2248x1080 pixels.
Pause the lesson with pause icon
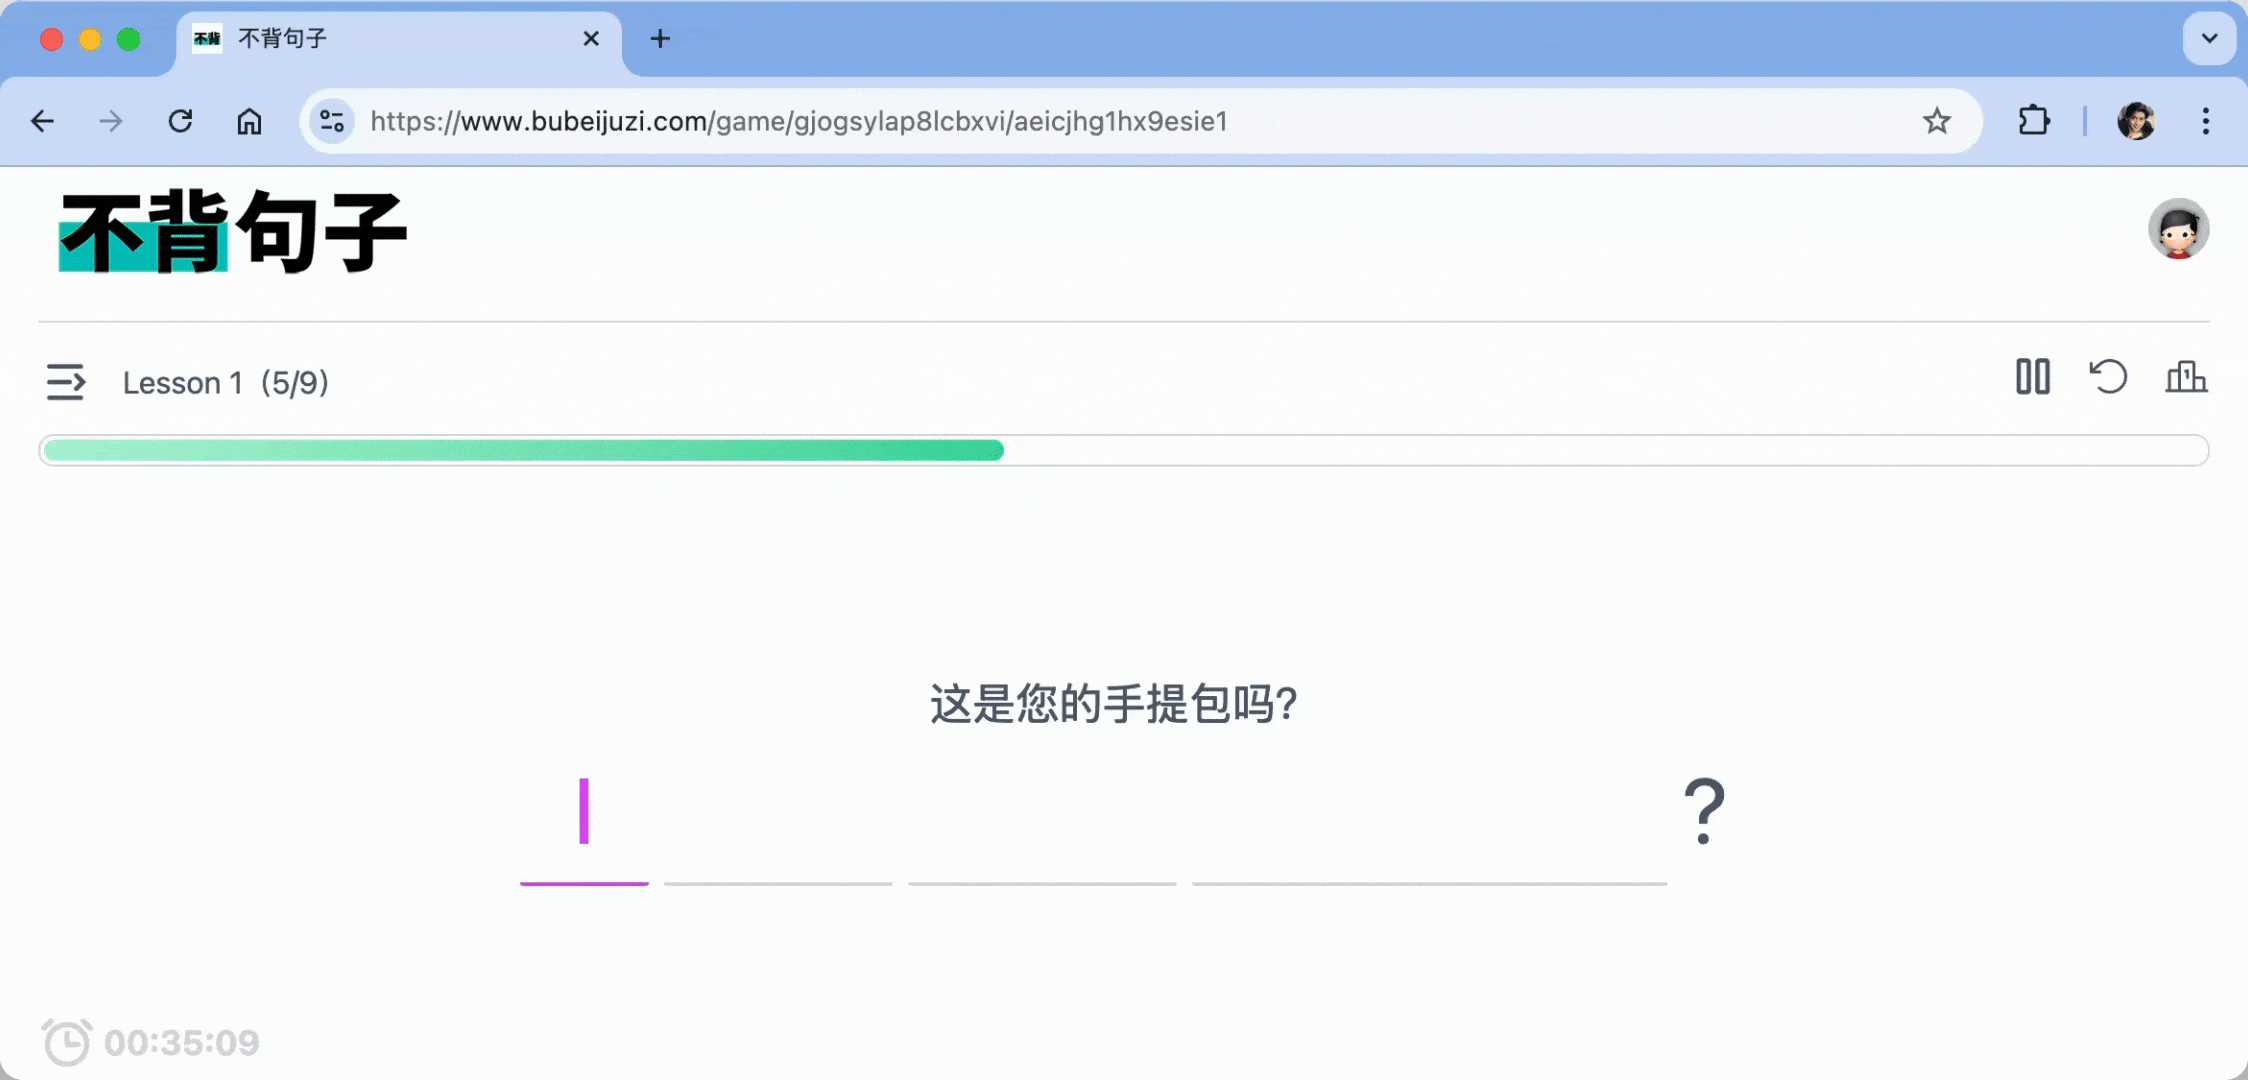tap(2032, 377)
